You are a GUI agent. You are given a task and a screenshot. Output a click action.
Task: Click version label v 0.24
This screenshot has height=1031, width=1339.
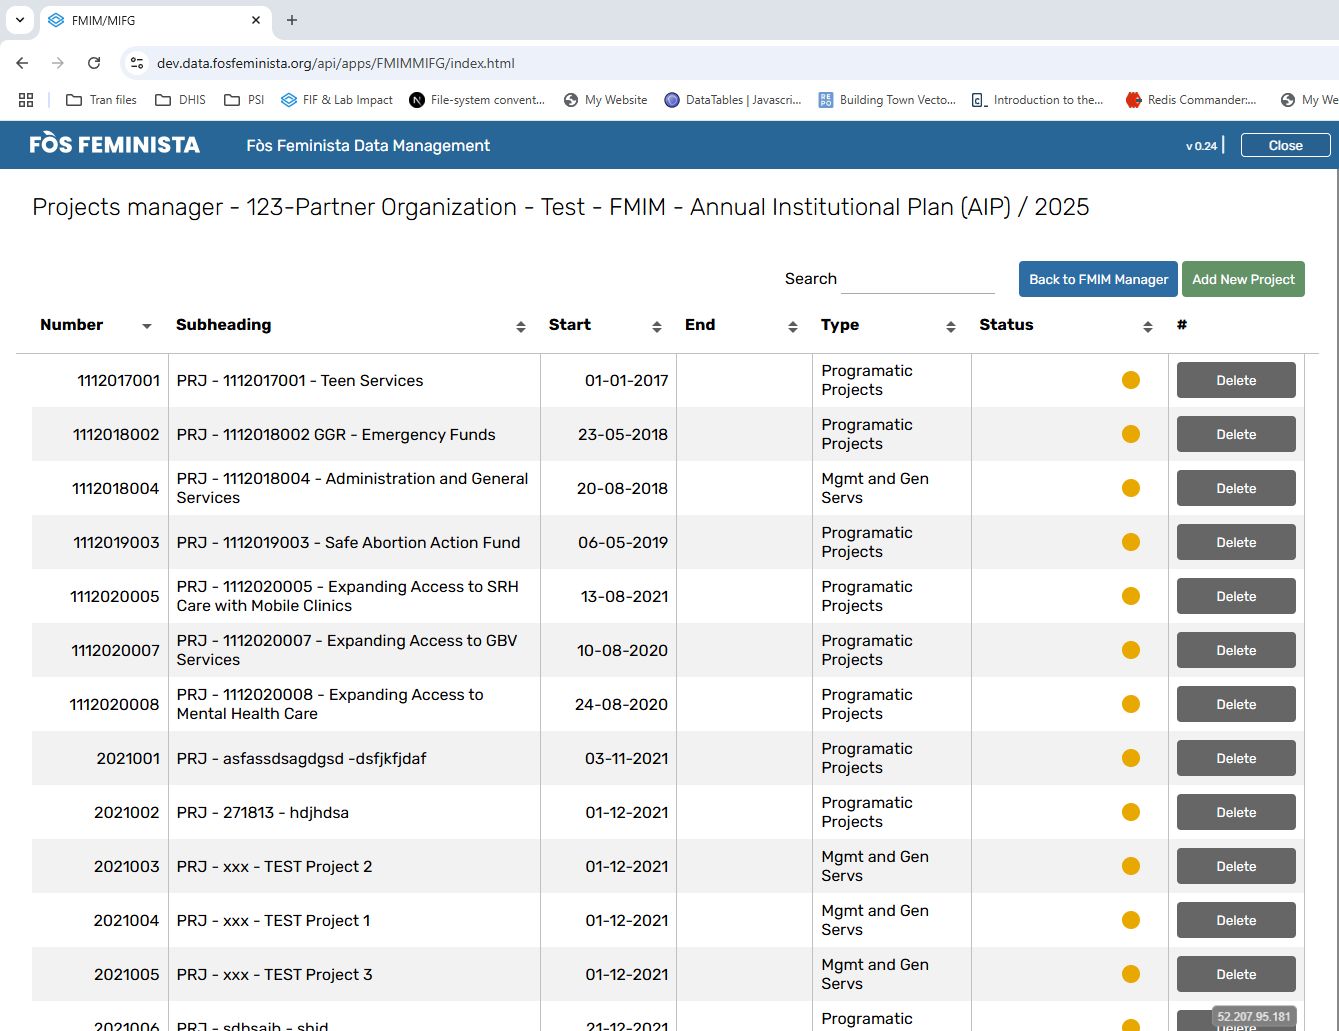pyautogui.click(x=1201, y=146)
